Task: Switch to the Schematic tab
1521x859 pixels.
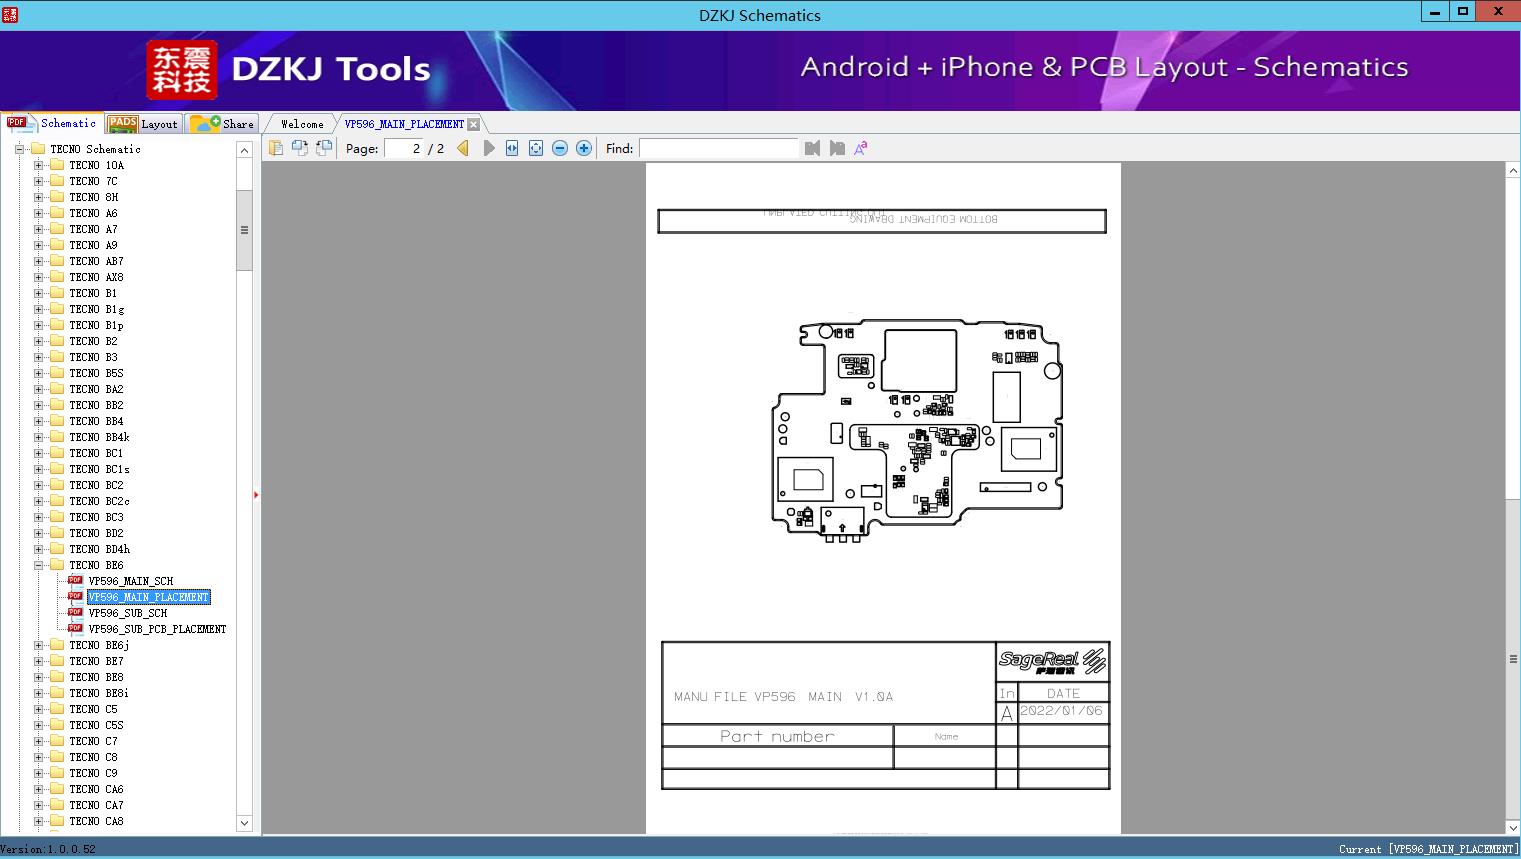Action: [x=52, y=123]
